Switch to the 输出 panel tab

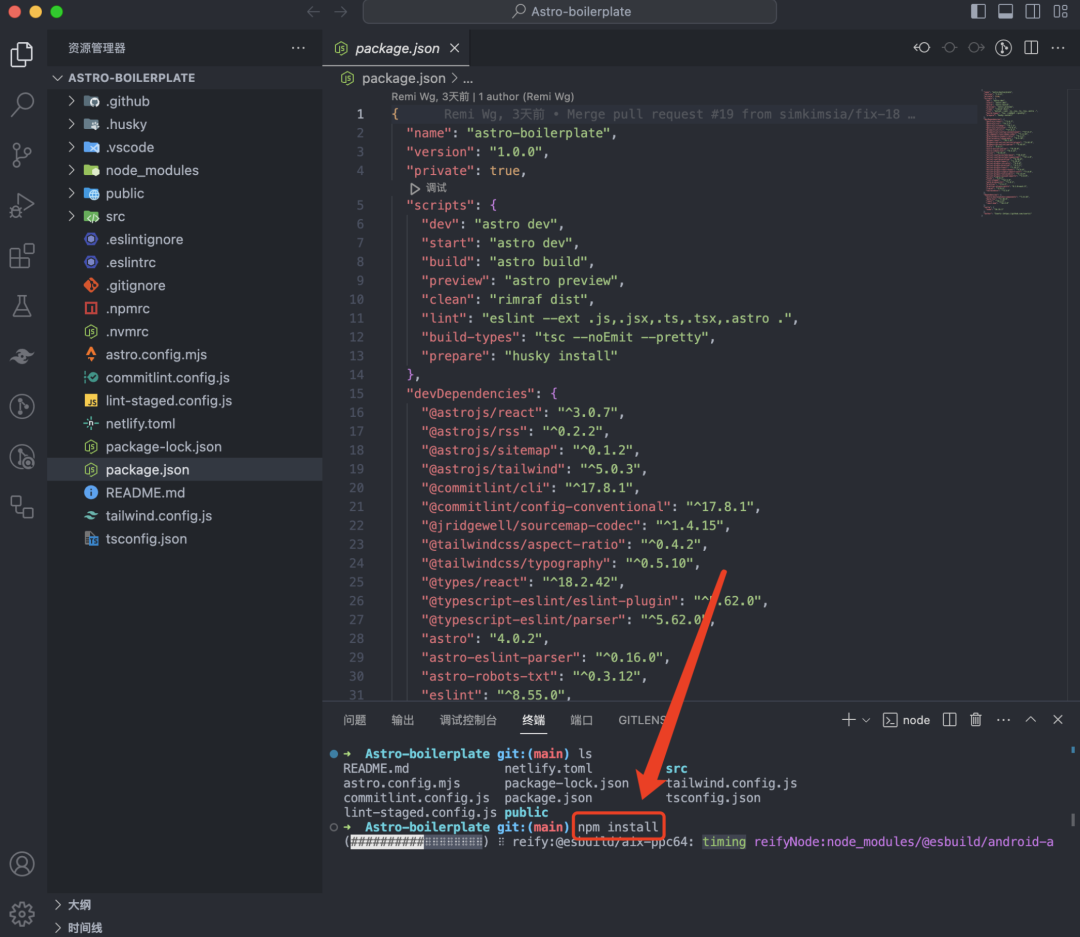pyautogui.click(x=403, y=720)
